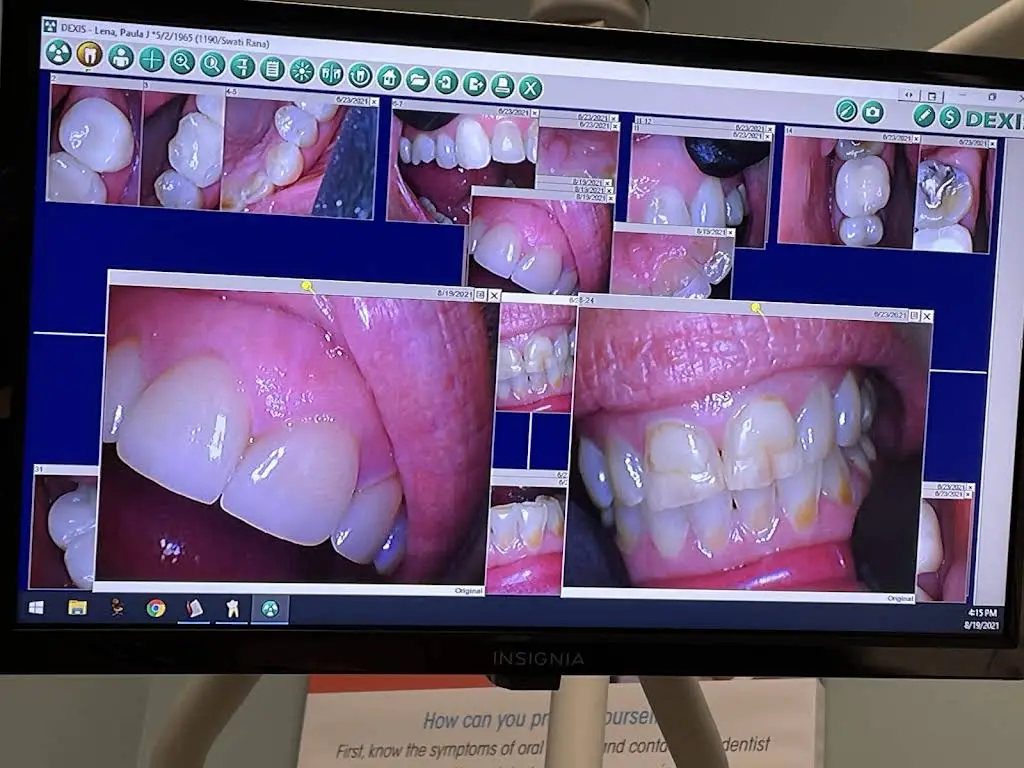The image size is (1024, 768).
Task: Click the DEXIS radiation taskbar icon
Action: (x=270, y=609)
